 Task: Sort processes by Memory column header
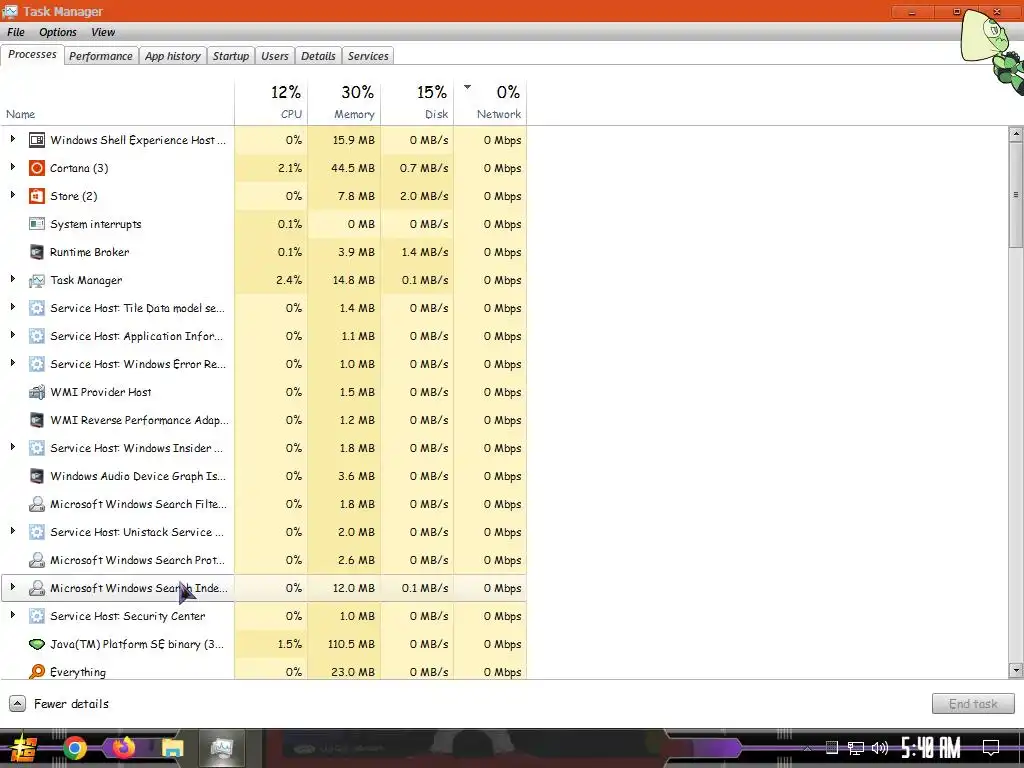coord(344,102)
